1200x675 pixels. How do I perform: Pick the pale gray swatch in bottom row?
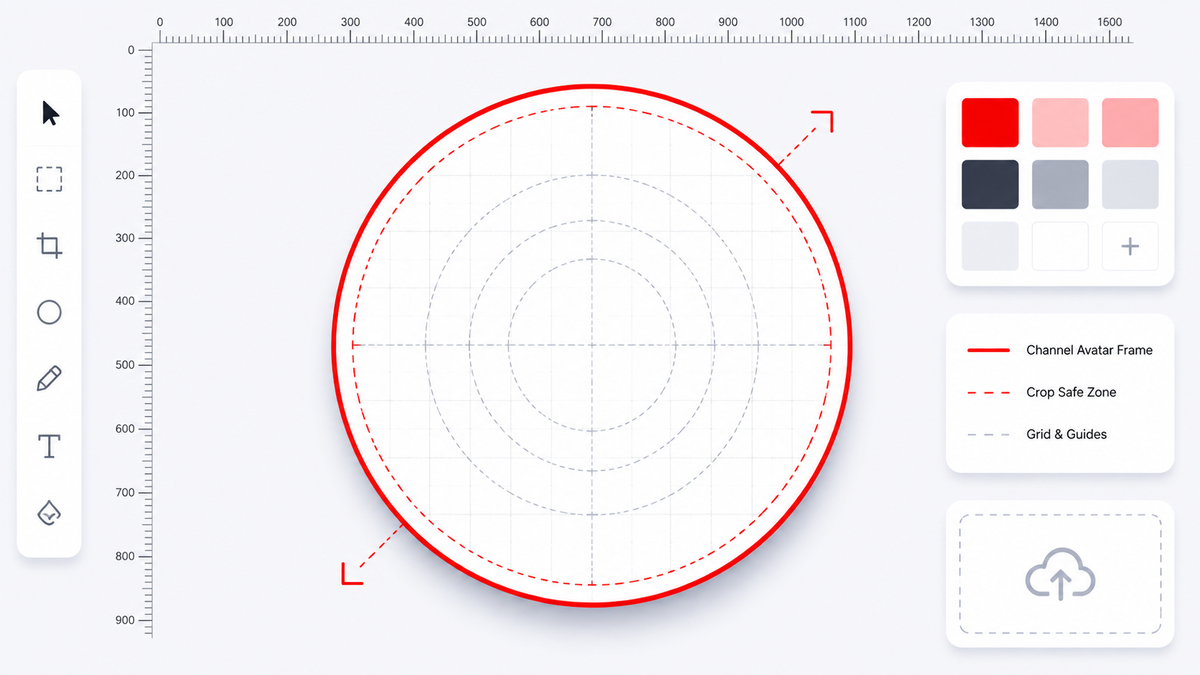[990, 246]
